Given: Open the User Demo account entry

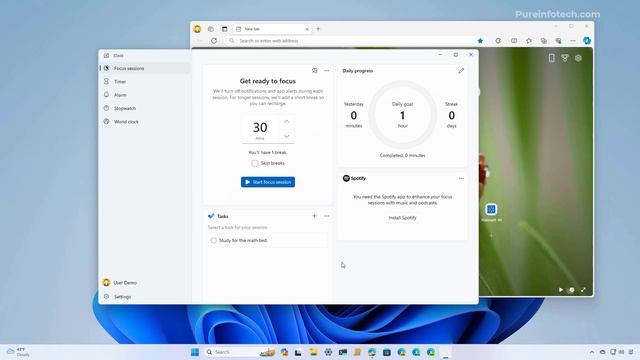Looking at the screenshot, I should tap(145, 282).
